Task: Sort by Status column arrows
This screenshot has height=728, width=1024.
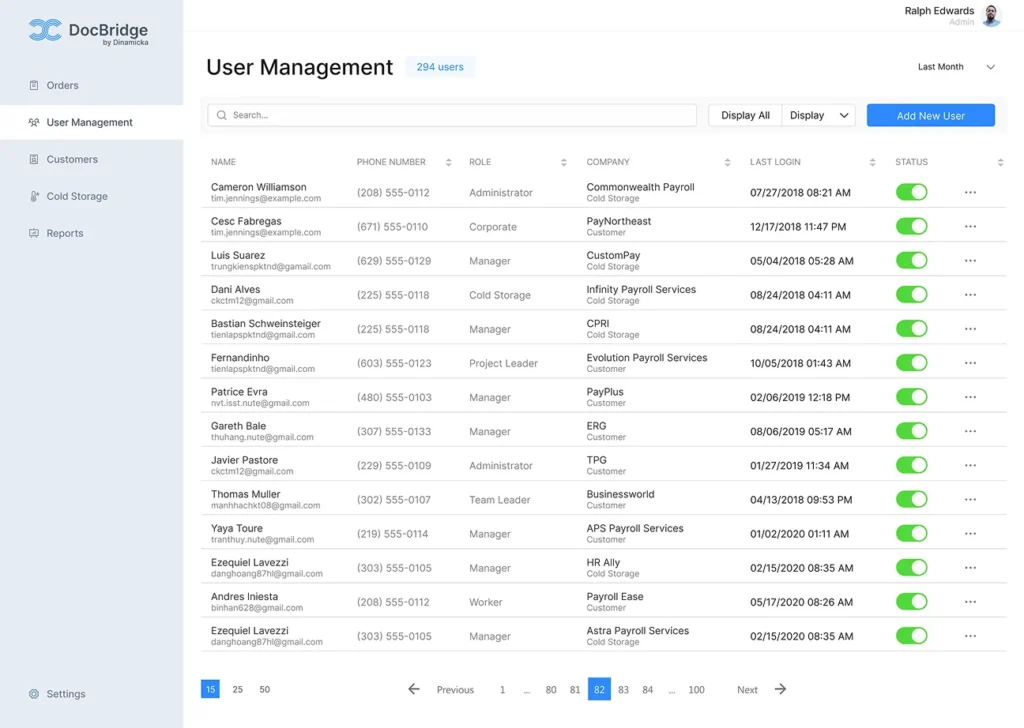Action: tap(1000, 163)
